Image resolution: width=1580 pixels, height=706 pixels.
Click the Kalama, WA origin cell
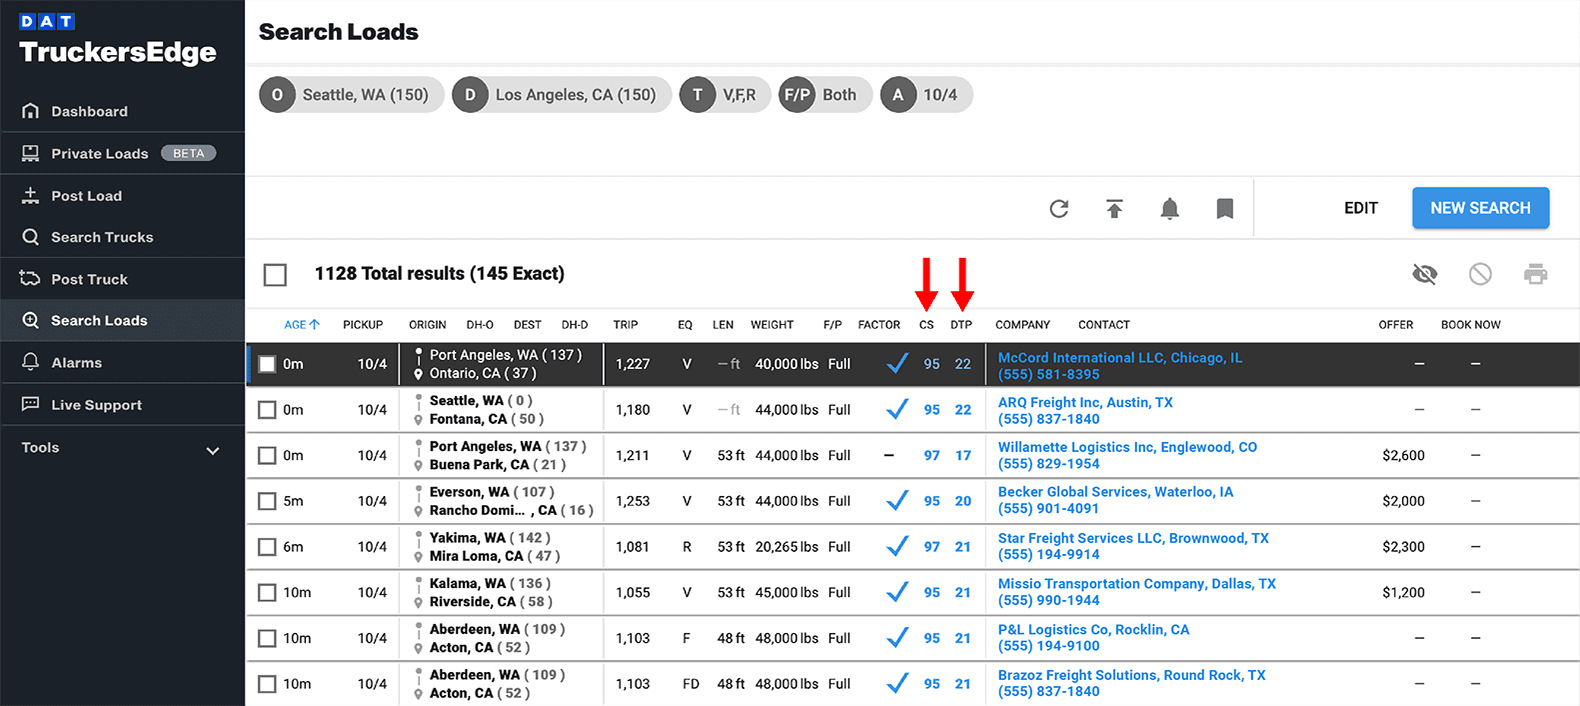pos(489,584)
